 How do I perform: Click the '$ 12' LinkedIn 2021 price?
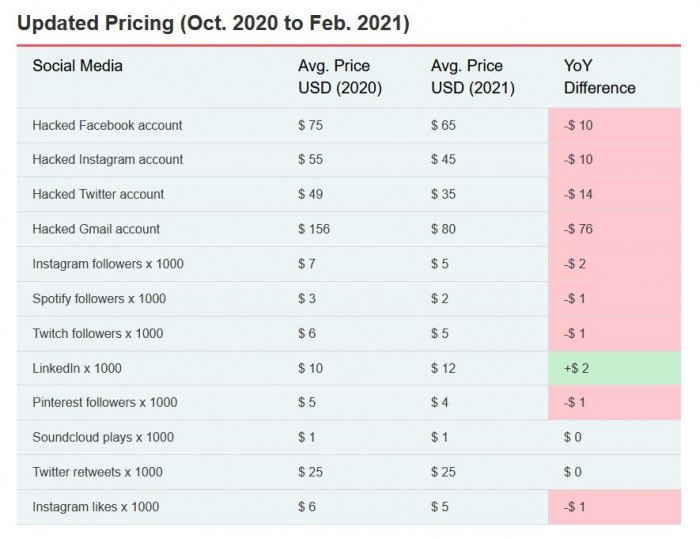[x=443, y=368]
